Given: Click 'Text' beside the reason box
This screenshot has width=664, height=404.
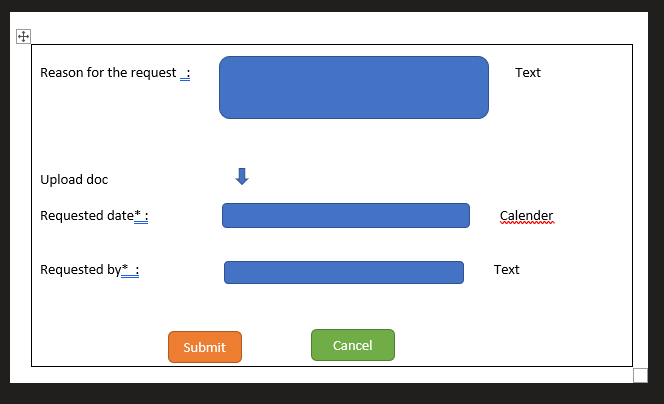Looking at the screenshot, I should pyautogui.click(x=527, y=73).
